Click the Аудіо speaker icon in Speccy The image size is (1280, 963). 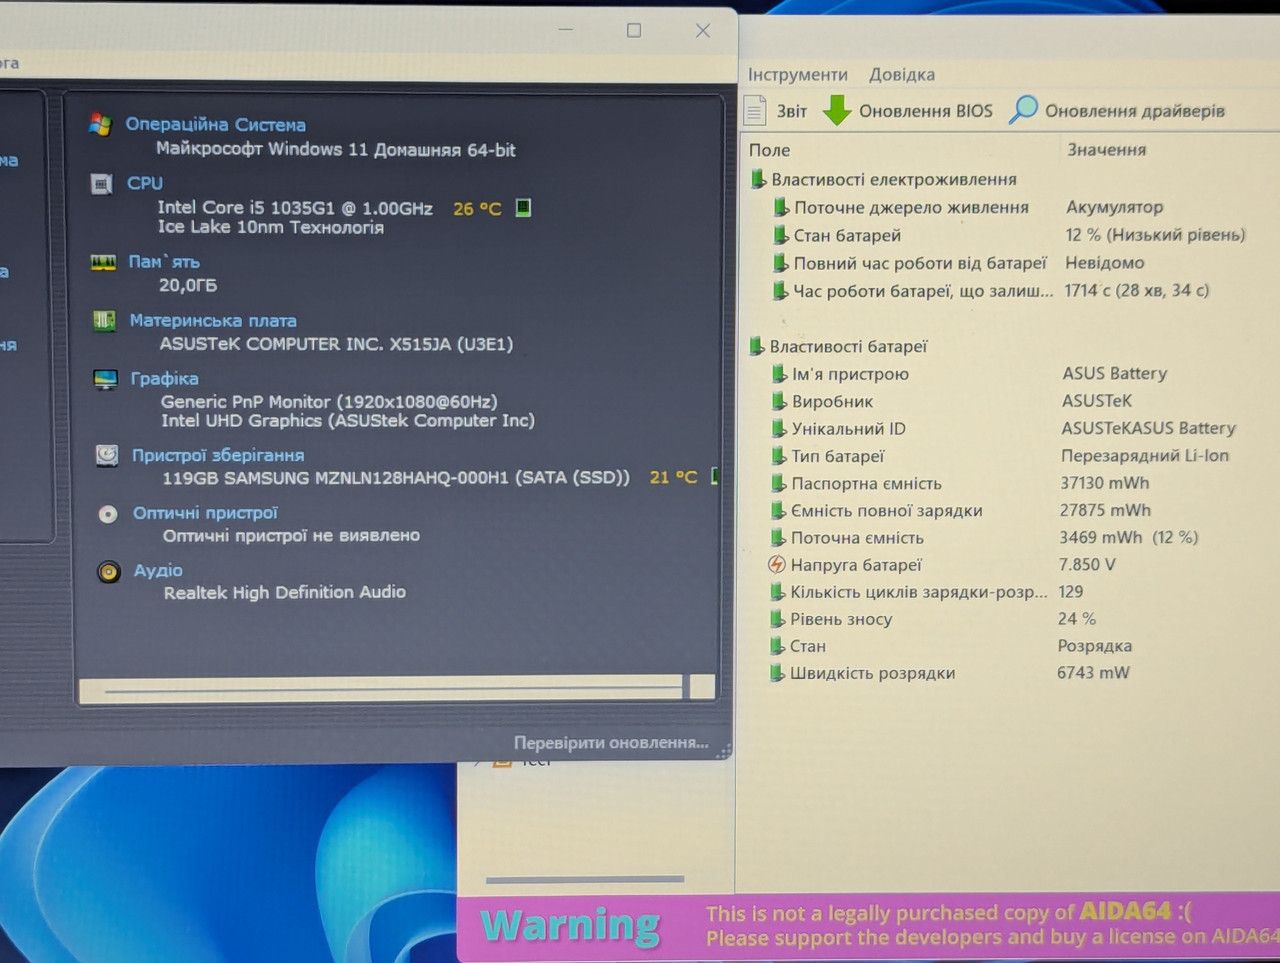point(109,572)
